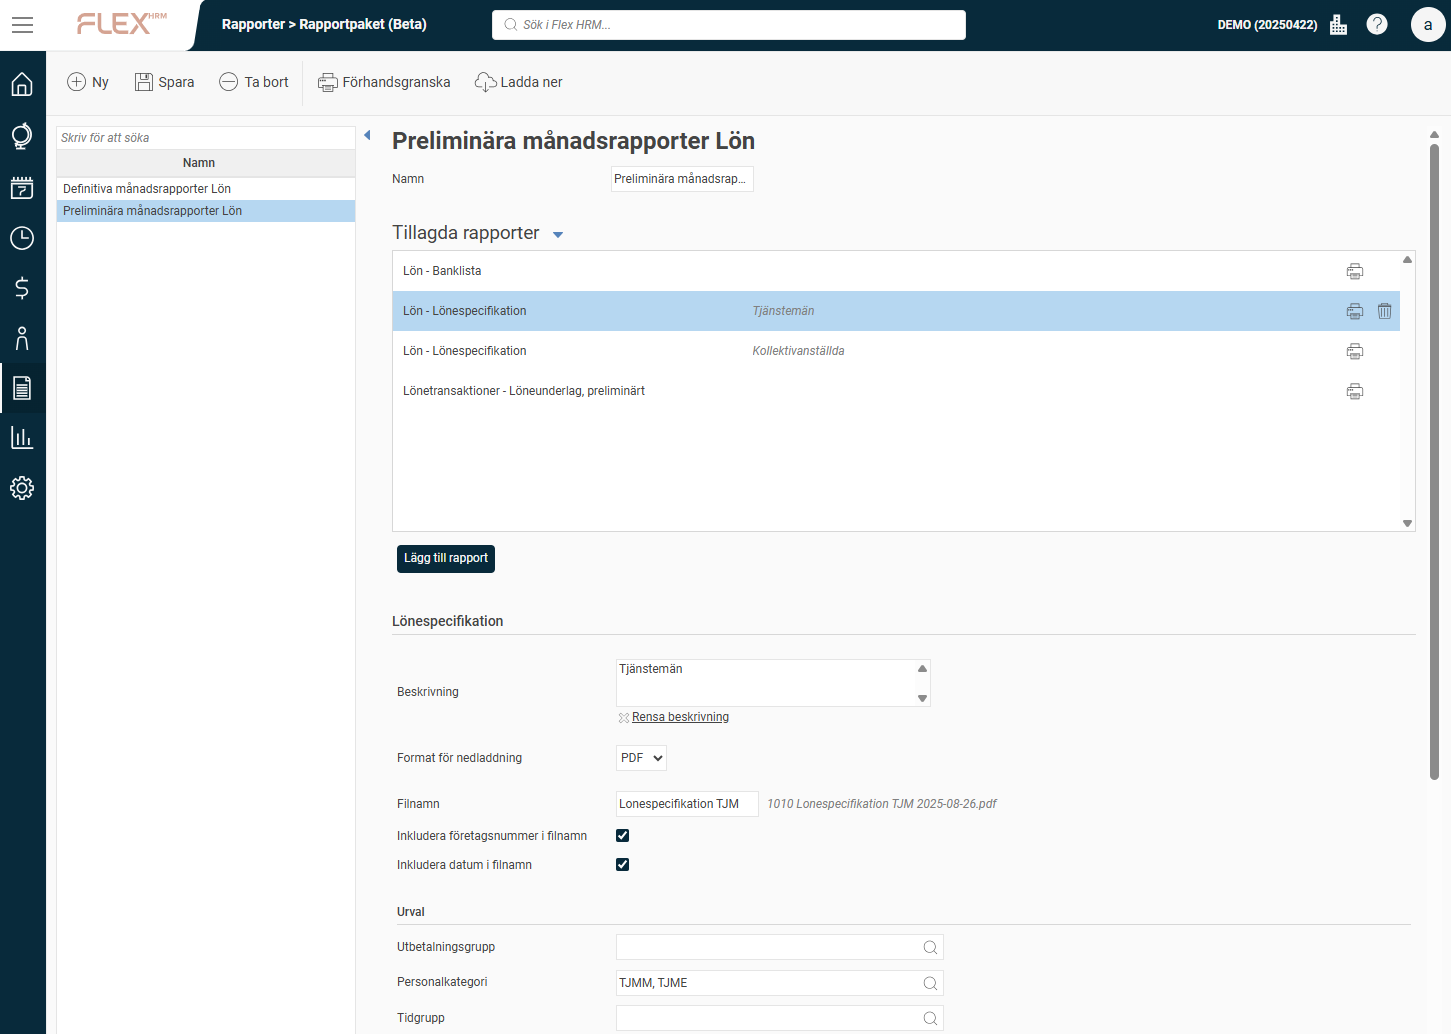Image resolution: width=1451 pixels, height=1034 pixels.
Task: Uncheck Inkludera datum i filnamn
Action: coord(622,865)
